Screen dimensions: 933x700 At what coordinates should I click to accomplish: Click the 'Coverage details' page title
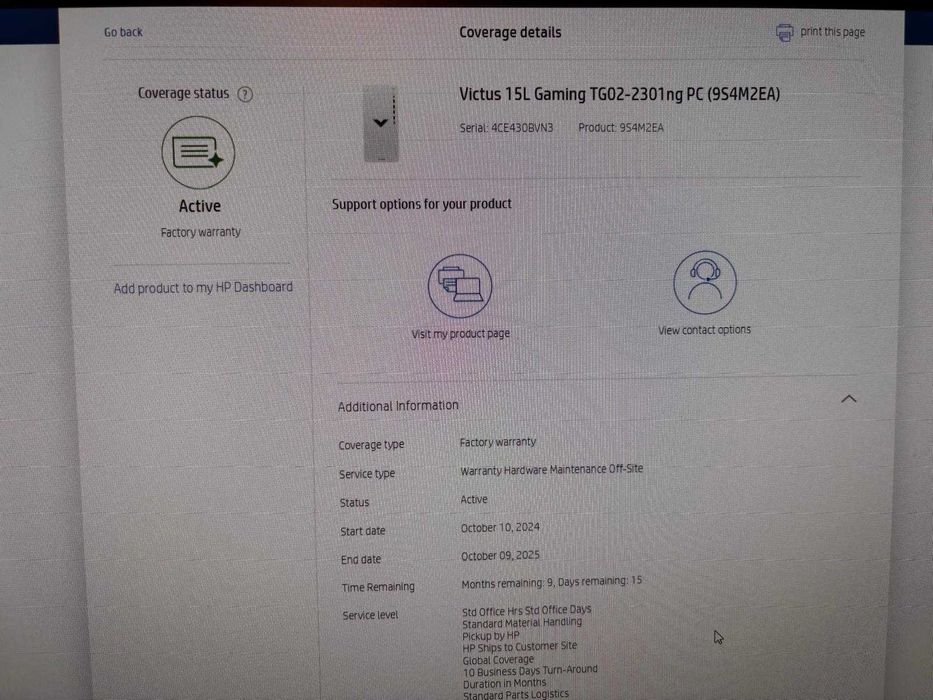[510, 32]
